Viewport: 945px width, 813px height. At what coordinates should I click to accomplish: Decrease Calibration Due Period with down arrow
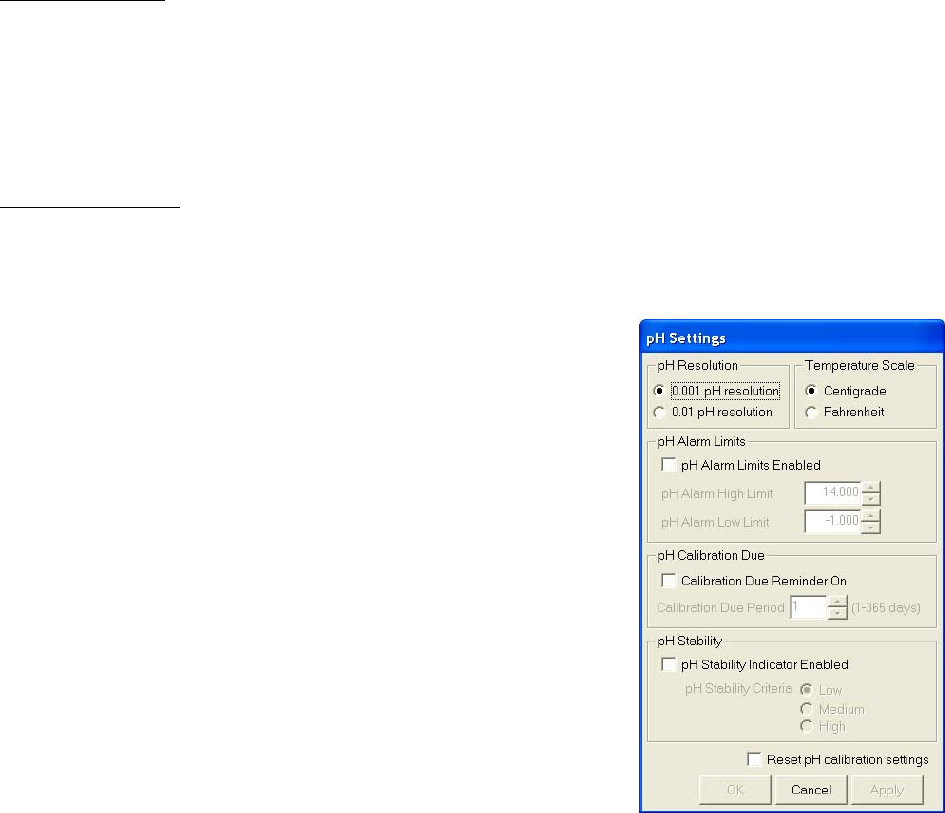coord(838,614)
